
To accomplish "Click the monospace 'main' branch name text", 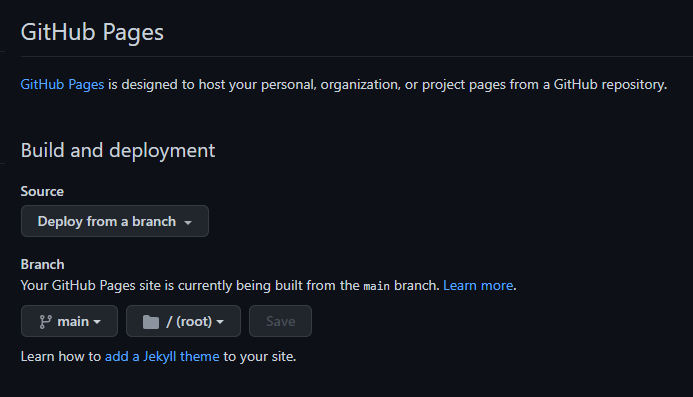I will pyautogui.click(x=377, y=286).
